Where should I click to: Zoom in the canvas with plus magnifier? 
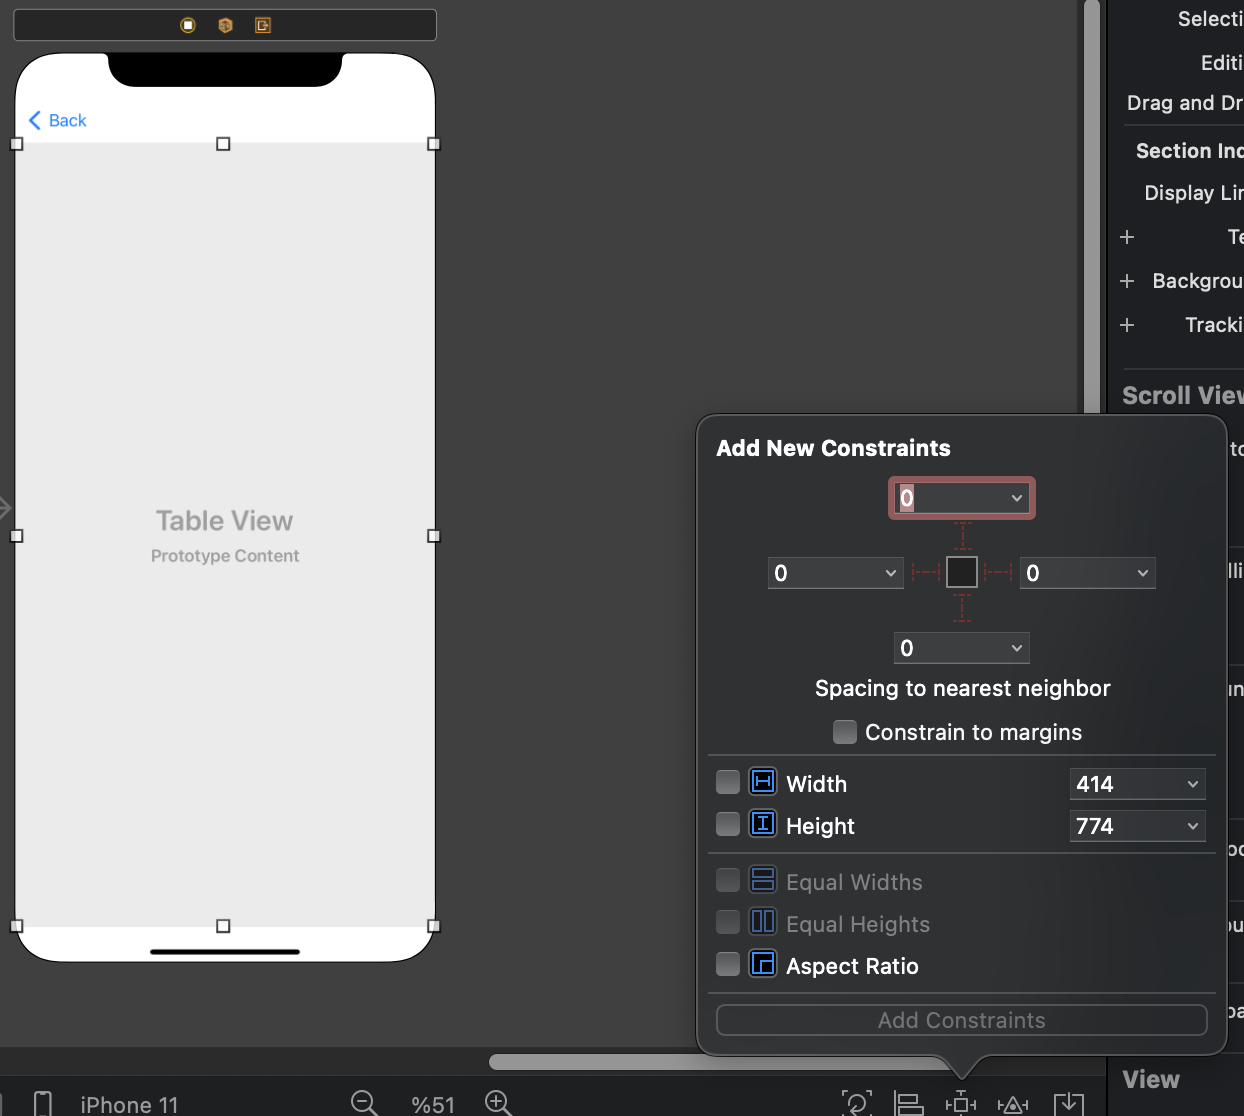tap(498, 1103)
